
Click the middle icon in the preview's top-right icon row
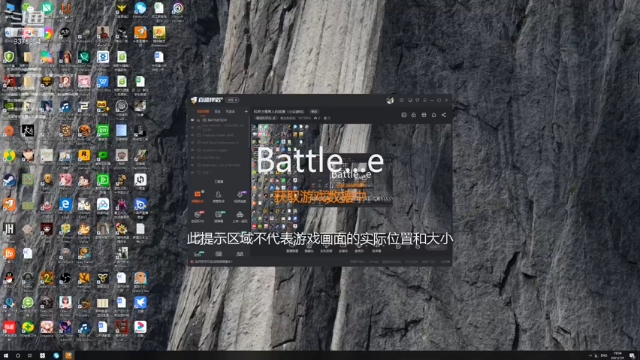[424, 115]
